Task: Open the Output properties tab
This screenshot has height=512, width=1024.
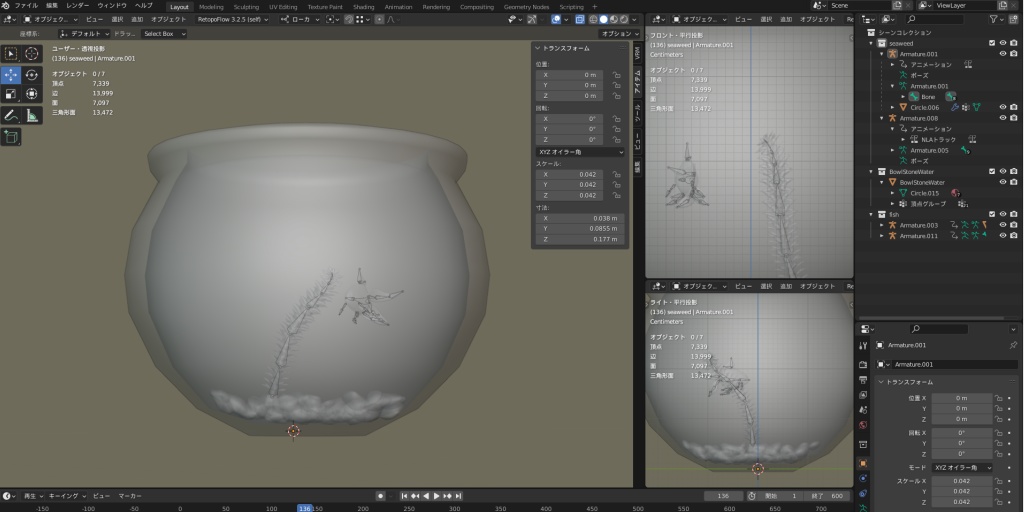Action: click(863, 379)
